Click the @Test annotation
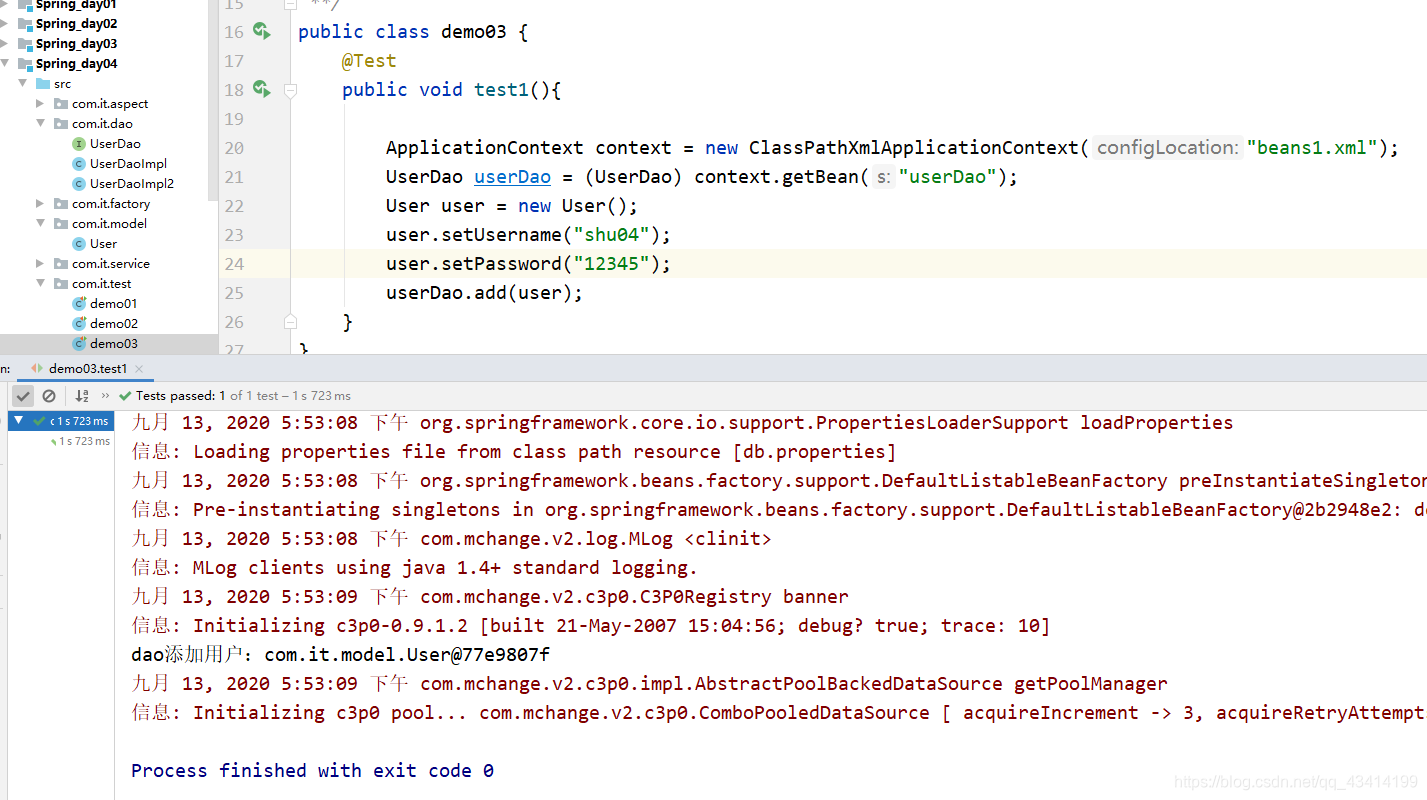 369,61
